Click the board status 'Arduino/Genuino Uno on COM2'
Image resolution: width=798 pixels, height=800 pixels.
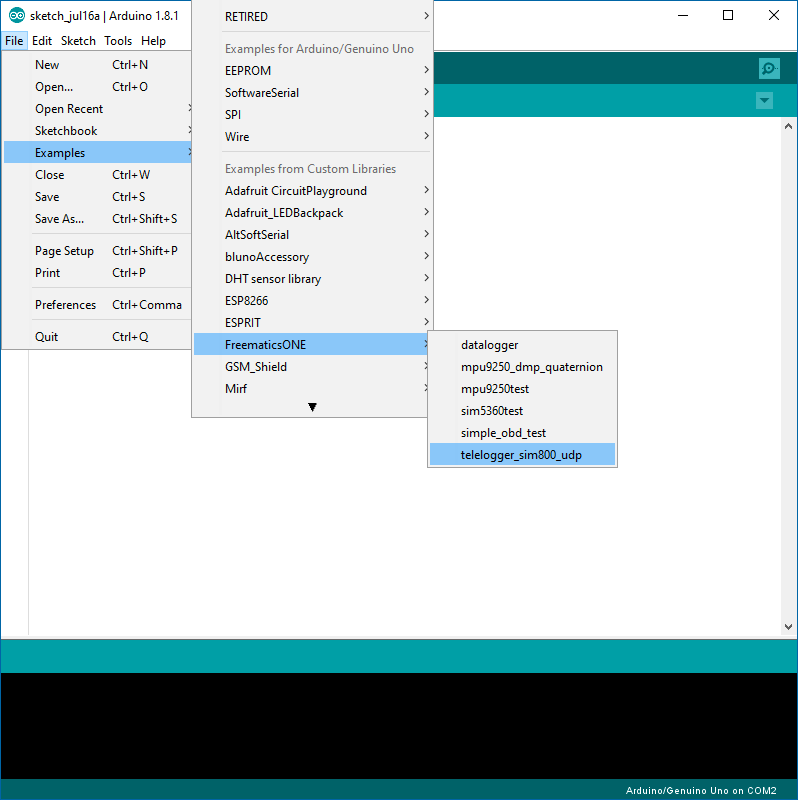[701, 790]
